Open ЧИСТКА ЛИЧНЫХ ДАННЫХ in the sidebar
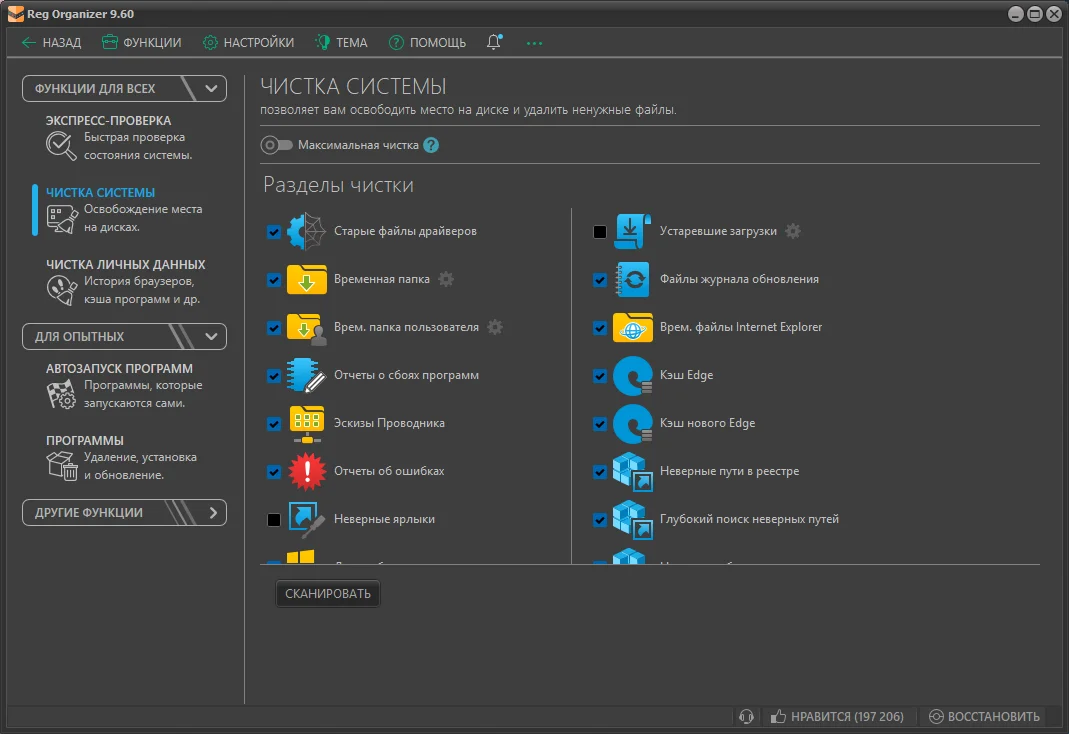Viewport: 1069px width, 734px height. [x=125, y=265]
